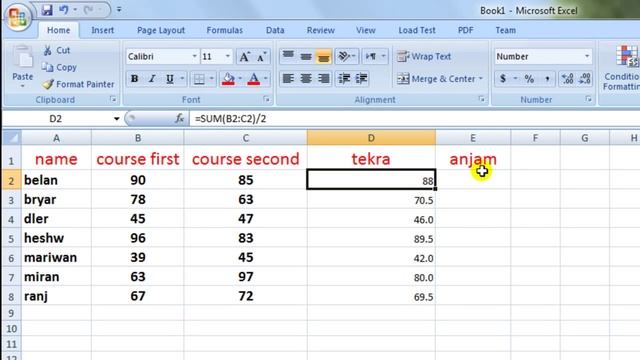Viewport: 640px width, 360px height.
Task: Open the Calibri font name dropdown
Action: click(x=194, y=57)
